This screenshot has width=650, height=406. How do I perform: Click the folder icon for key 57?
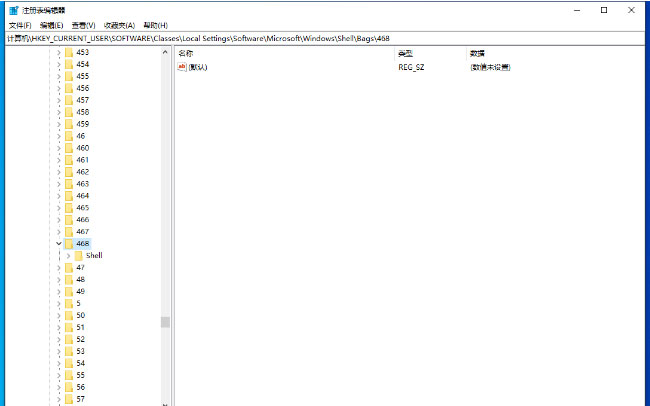(68, 399)
